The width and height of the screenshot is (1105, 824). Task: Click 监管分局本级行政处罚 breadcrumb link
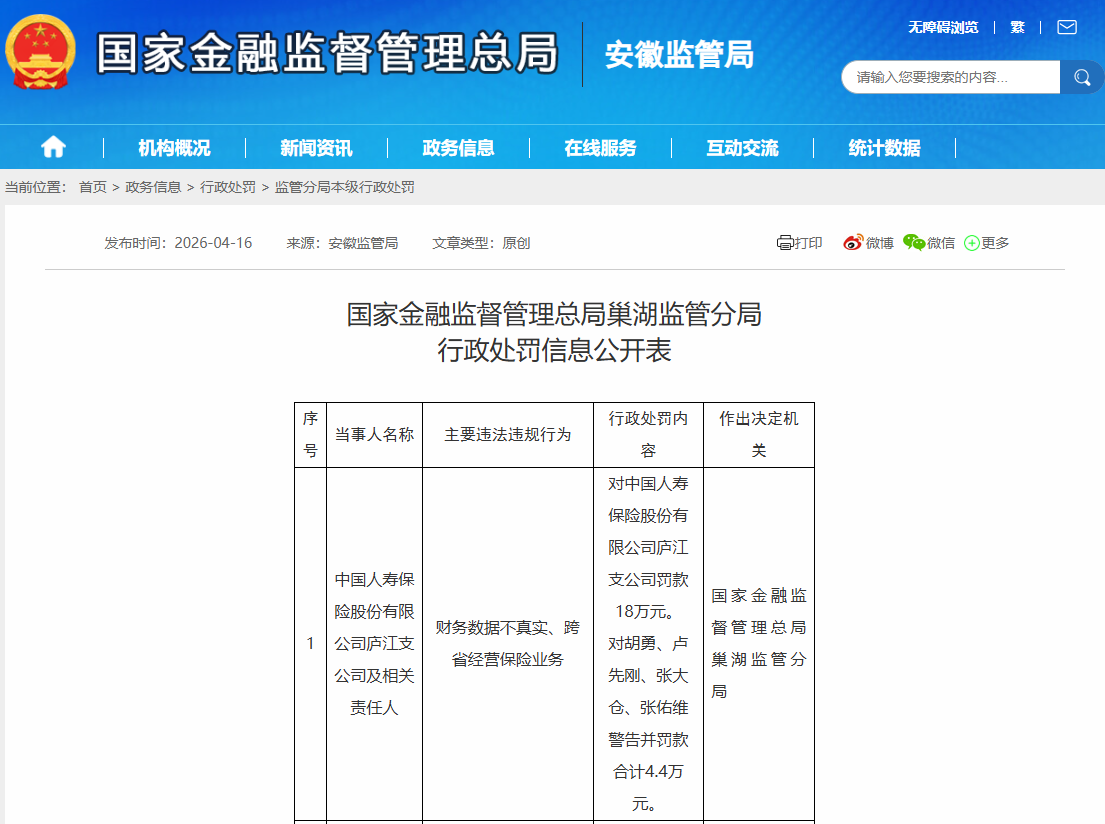(x=344, y=187)
